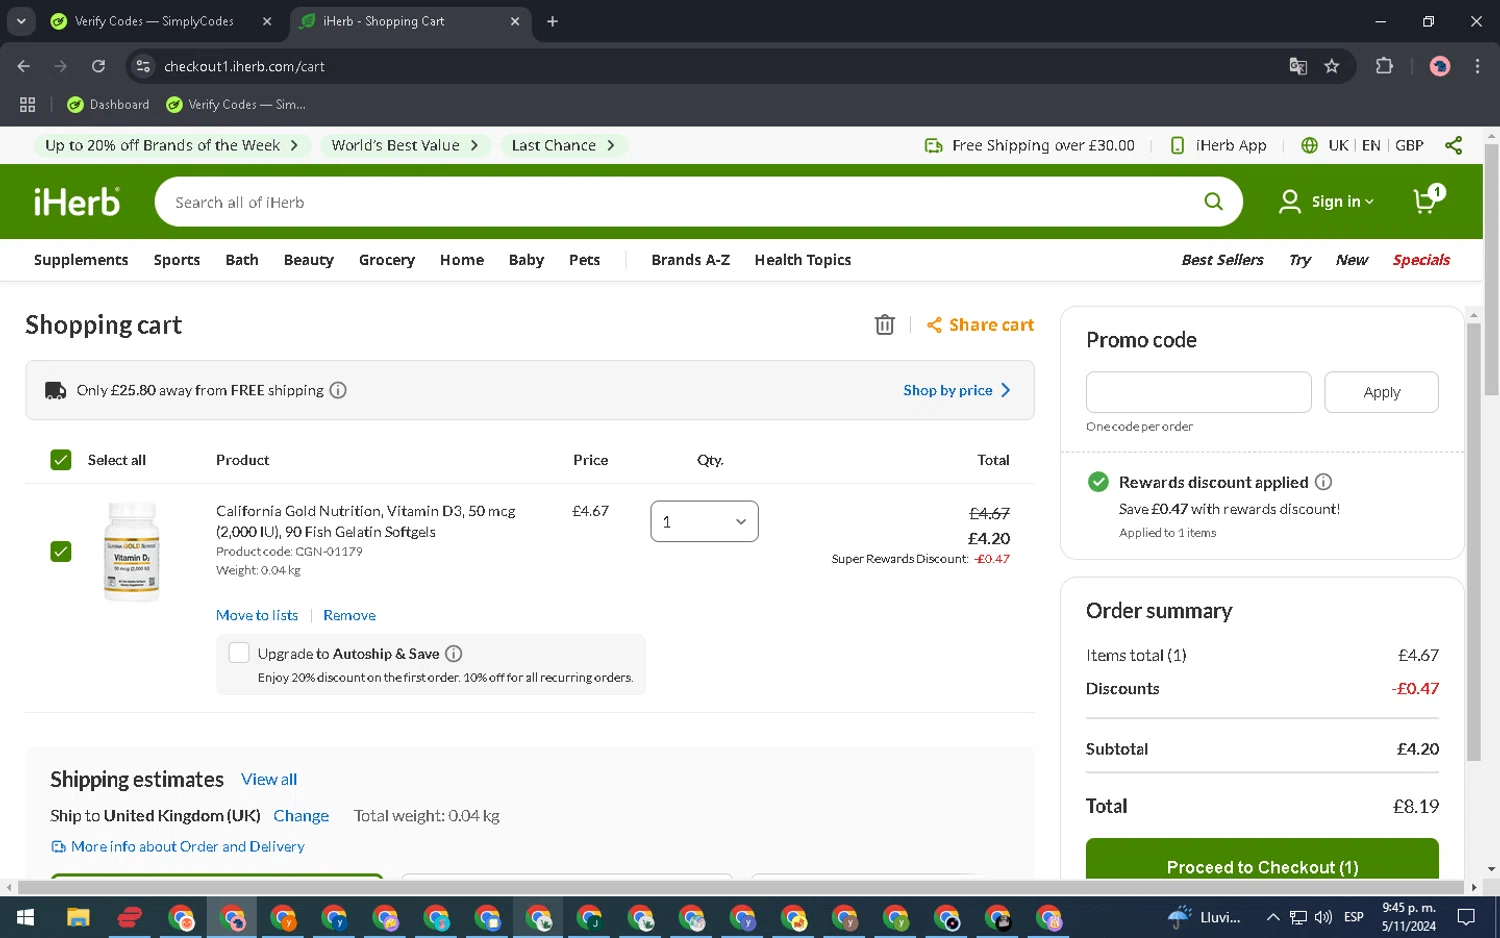Click the Share cart link

(980, 325)
